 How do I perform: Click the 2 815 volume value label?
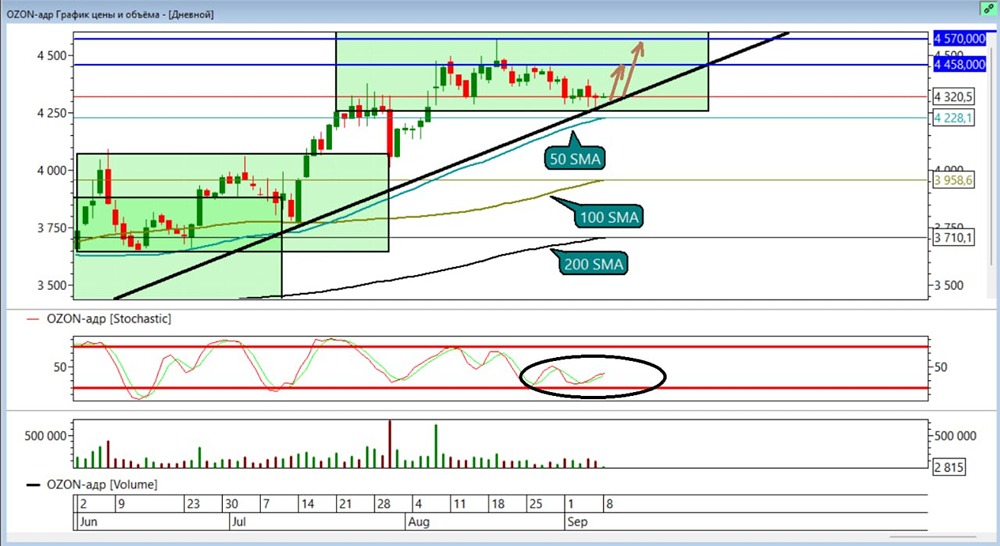click(948, 467)
